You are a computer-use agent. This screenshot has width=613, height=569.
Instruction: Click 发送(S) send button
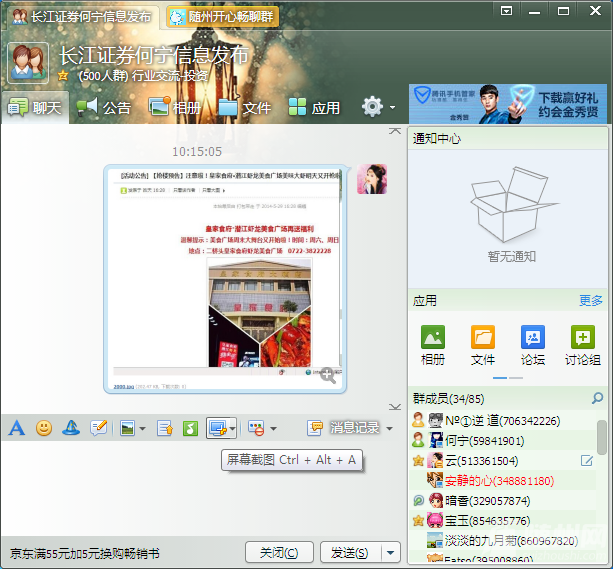tap(350, 553)
